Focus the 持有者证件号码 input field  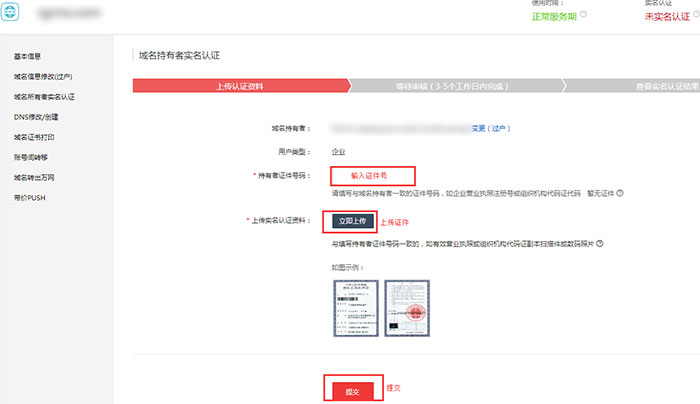click(x=368, y=175)
